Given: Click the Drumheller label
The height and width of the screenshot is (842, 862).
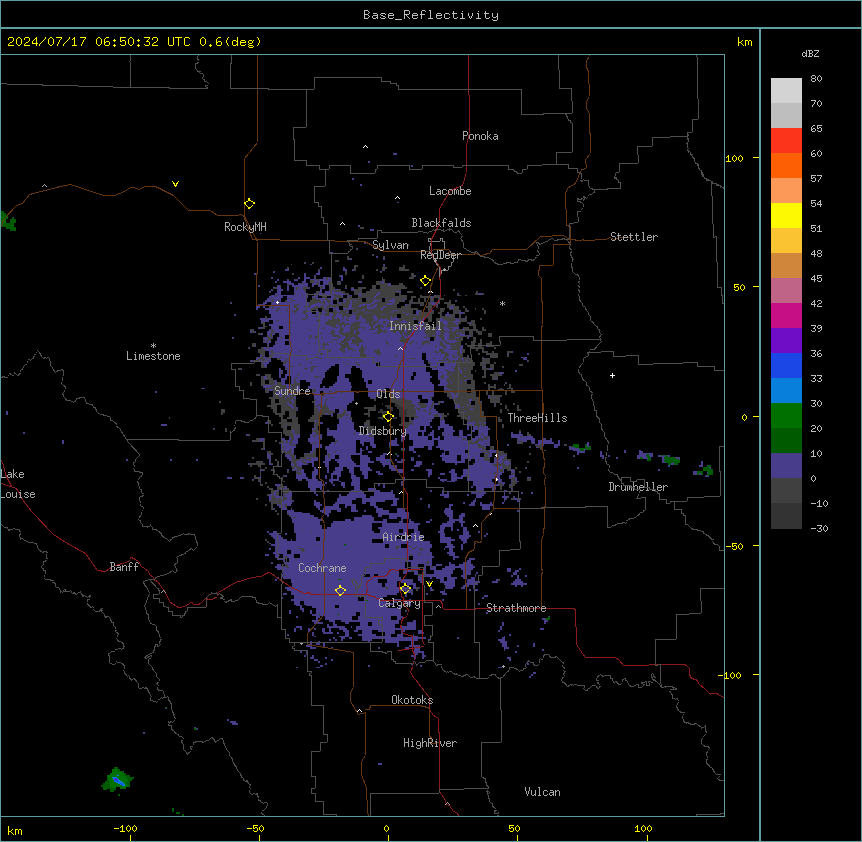Looking at the screenshot, I should (x=638, y=487).
